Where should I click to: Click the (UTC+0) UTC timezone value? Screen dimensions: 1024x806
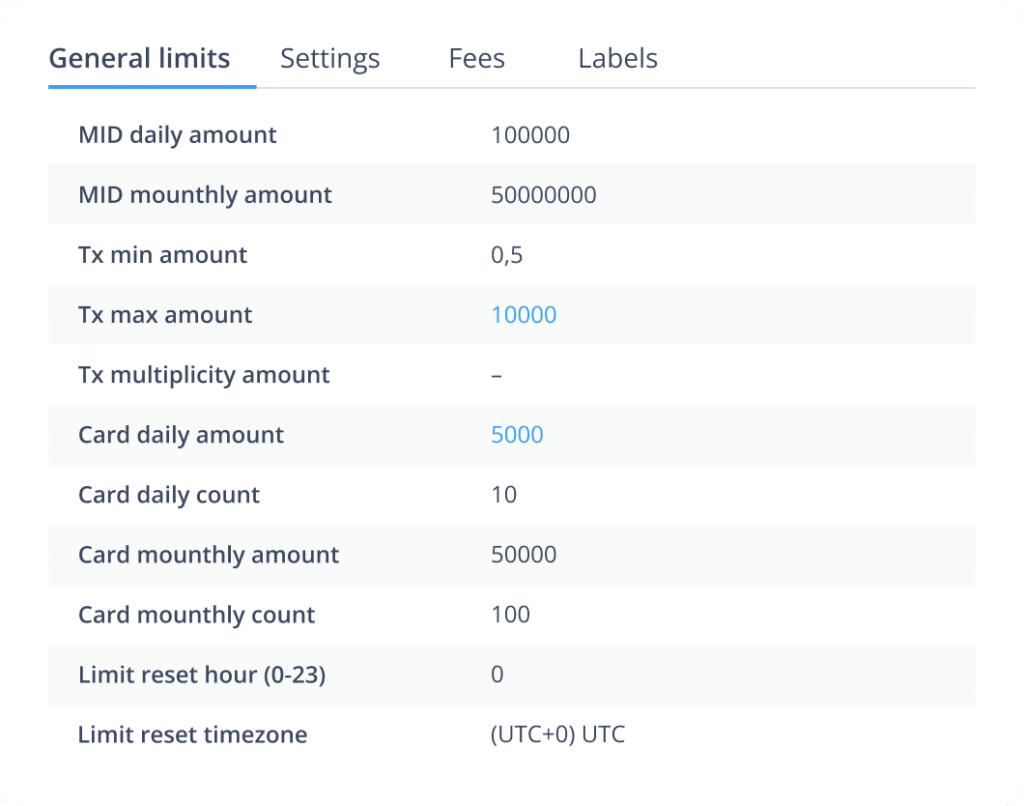pos(557,735)
